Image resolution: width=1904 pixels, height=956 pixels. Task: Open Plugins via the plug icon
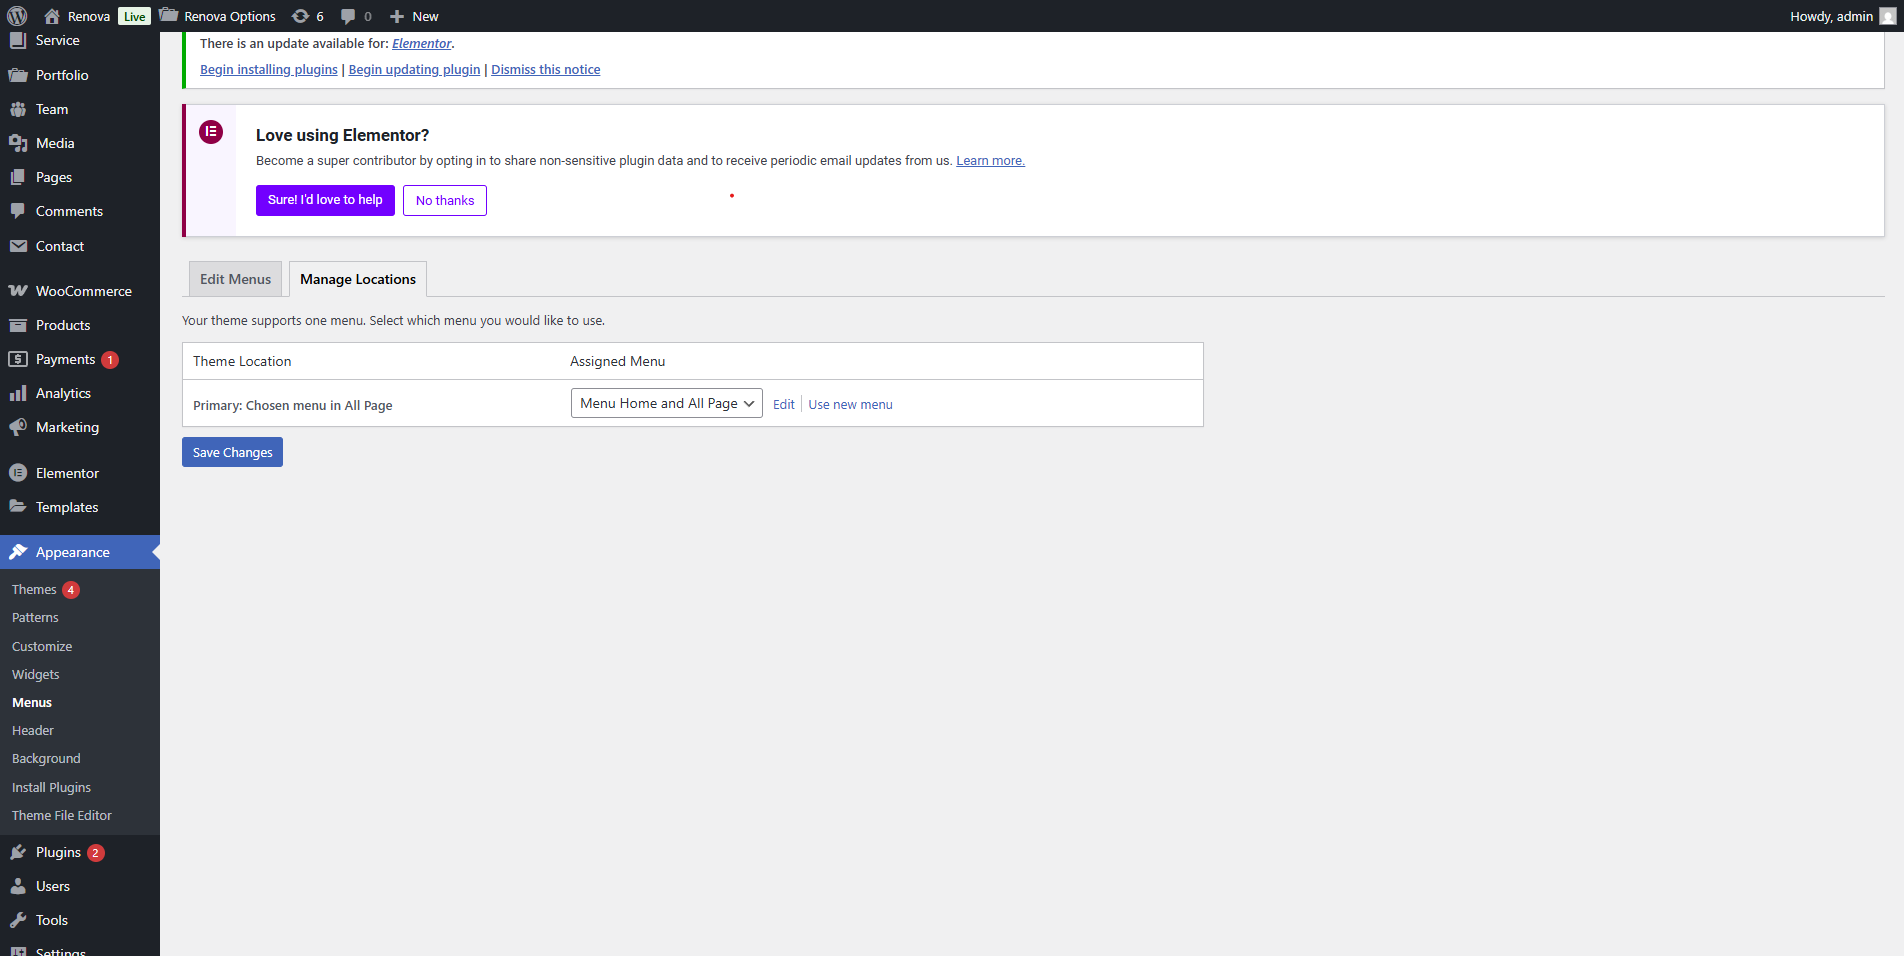point(18,852)
